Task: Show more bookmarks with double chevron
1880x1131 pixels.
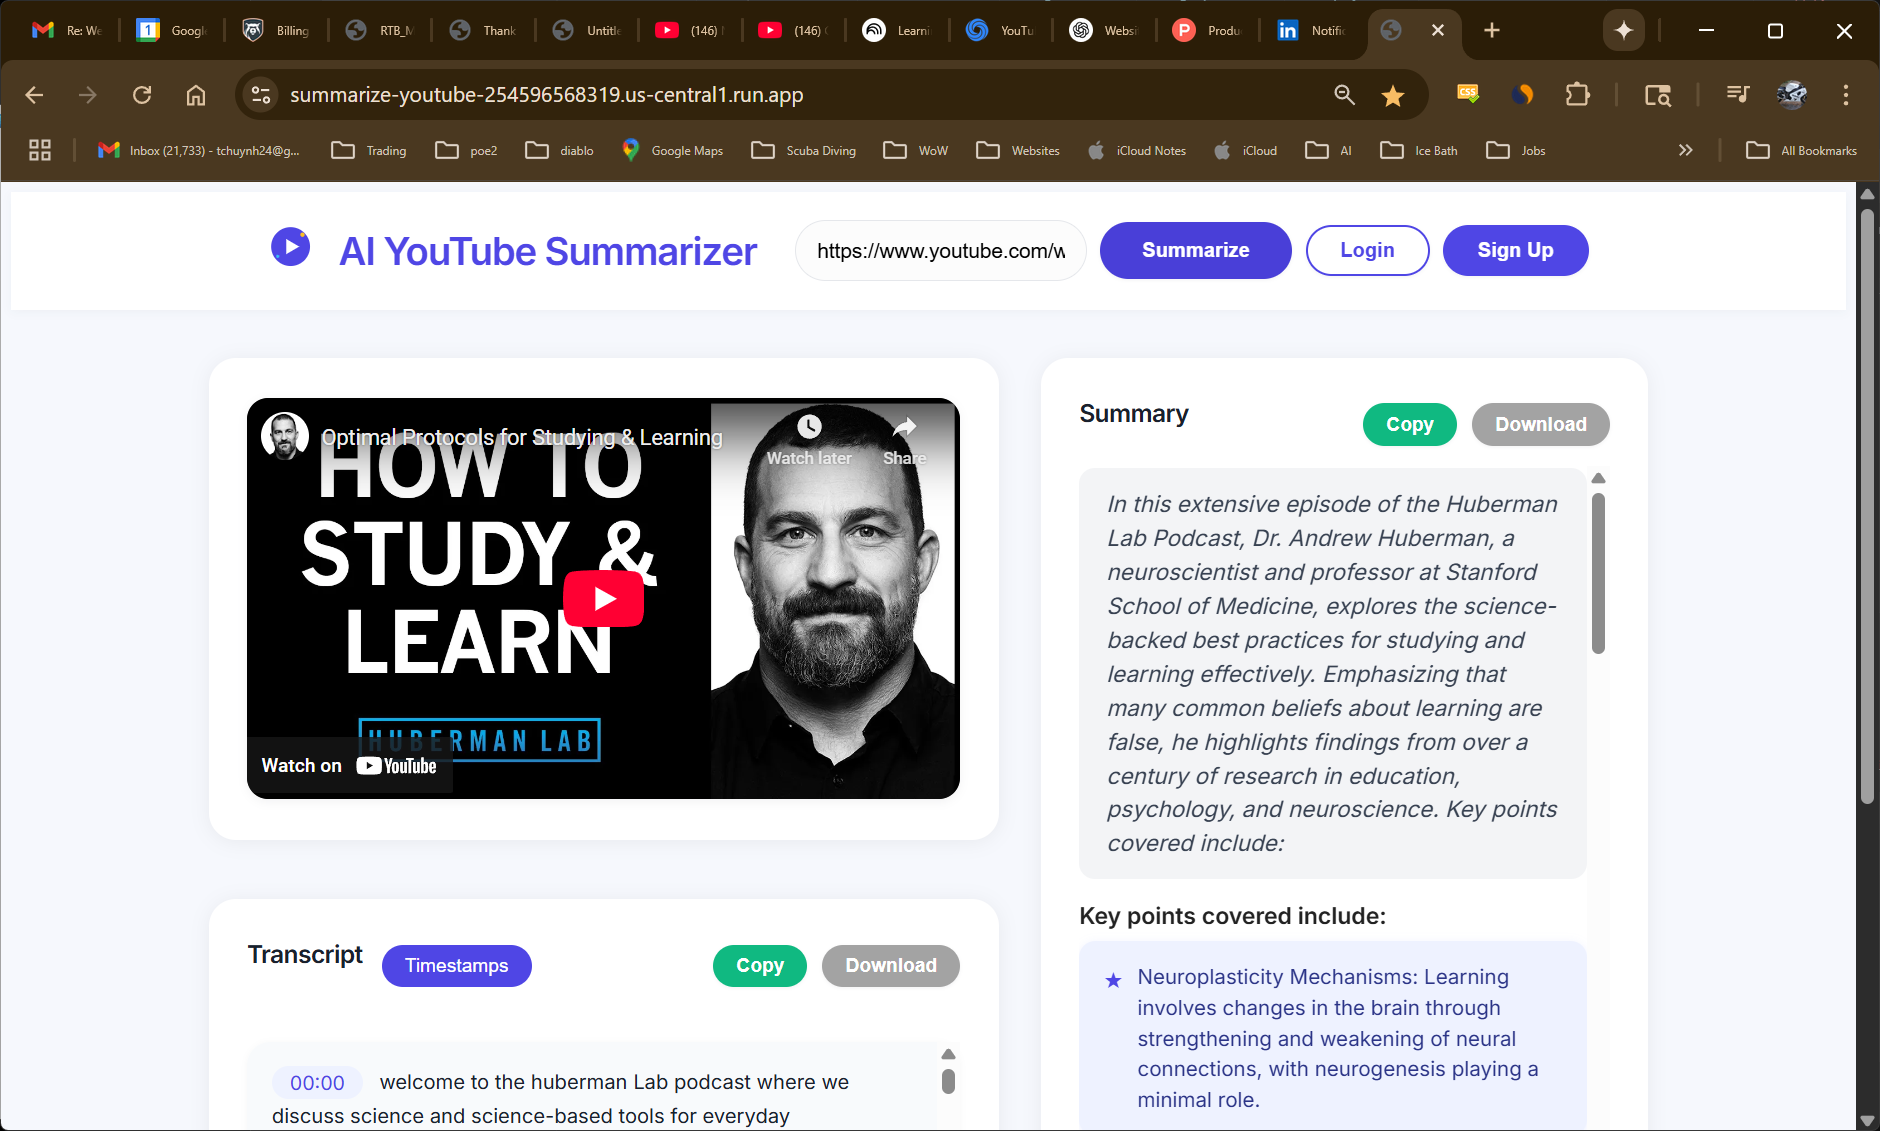Action: point(1686,150)
